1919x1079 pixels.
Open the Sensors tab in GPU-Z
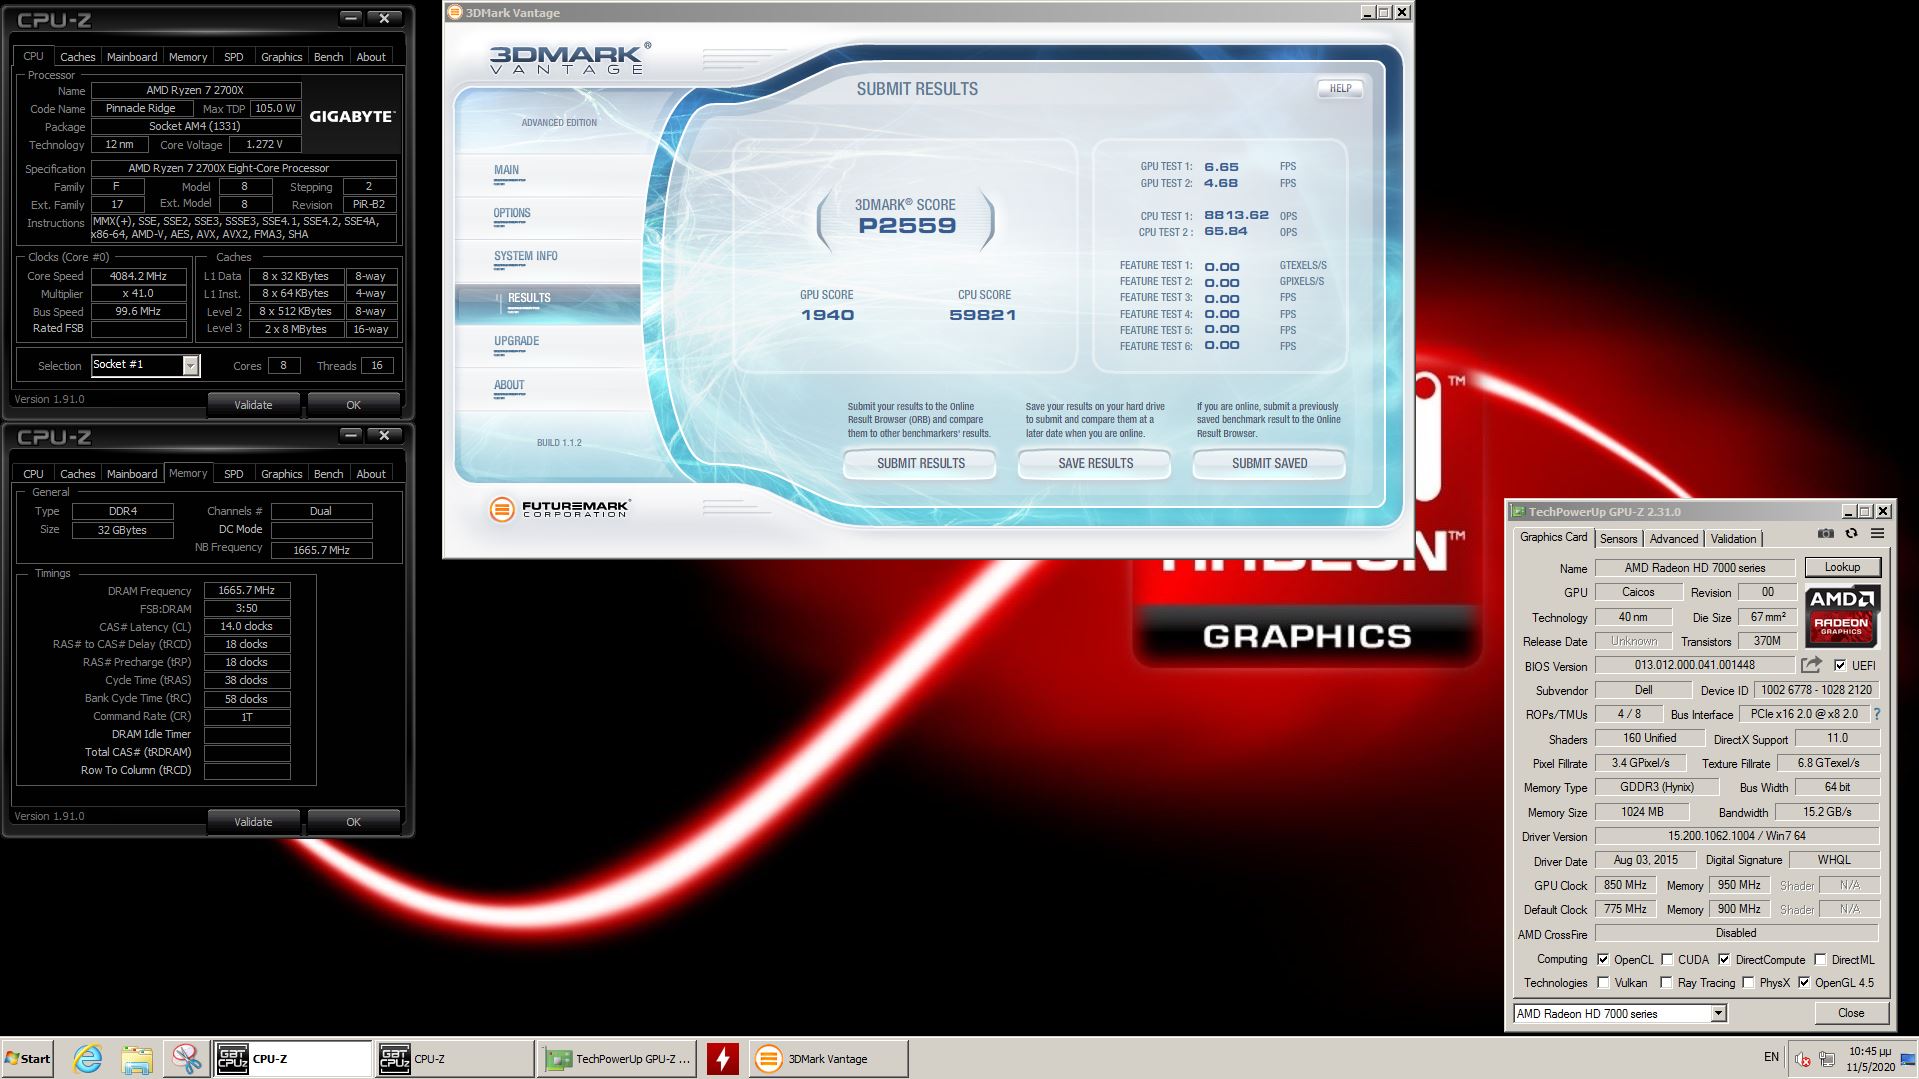(1618, 538)
